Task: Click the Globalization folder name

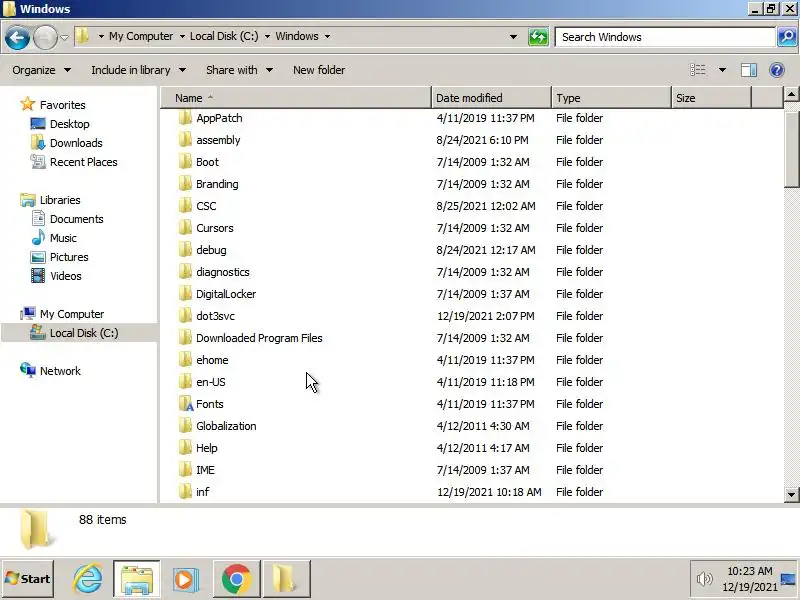Action: coord(226,426)
